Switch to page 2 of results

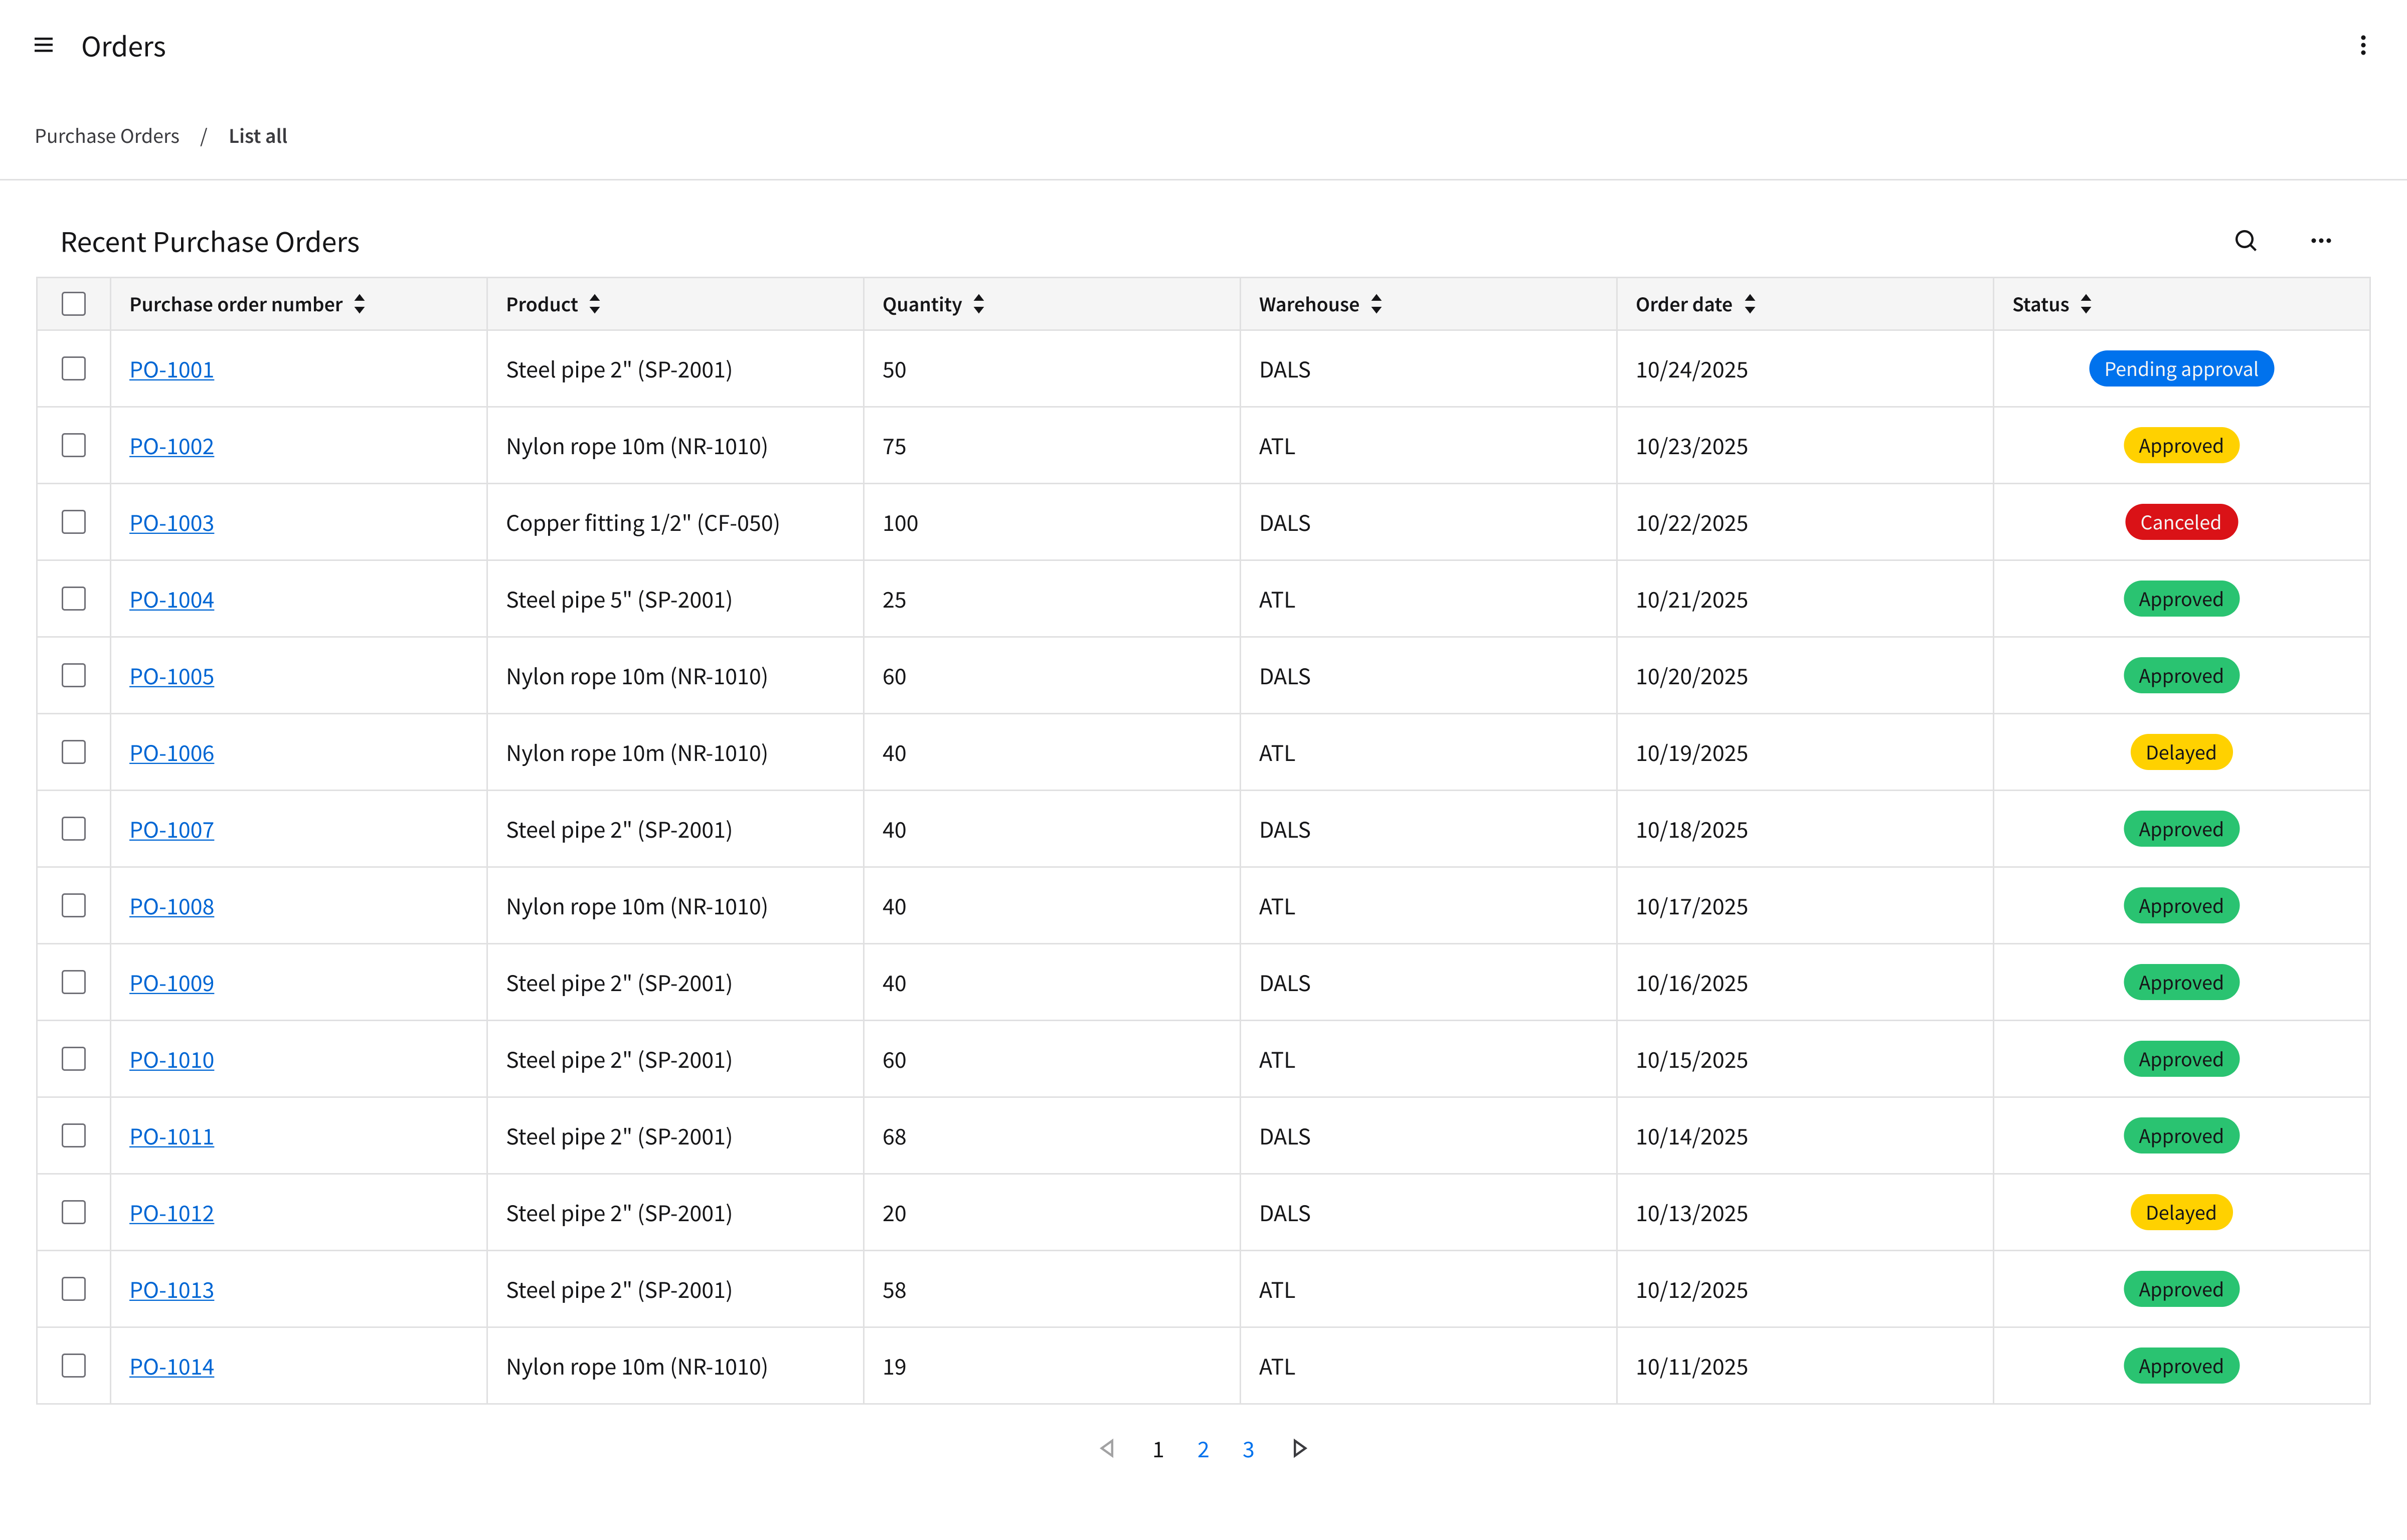coord(1203,1449)
